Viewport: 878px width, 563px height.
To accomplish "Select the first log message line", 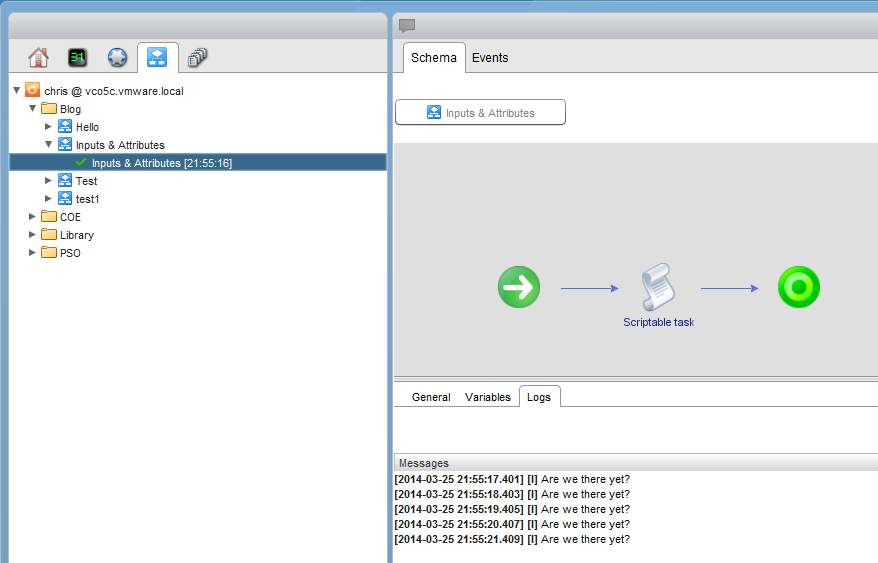I will click(x=512, y=479).
